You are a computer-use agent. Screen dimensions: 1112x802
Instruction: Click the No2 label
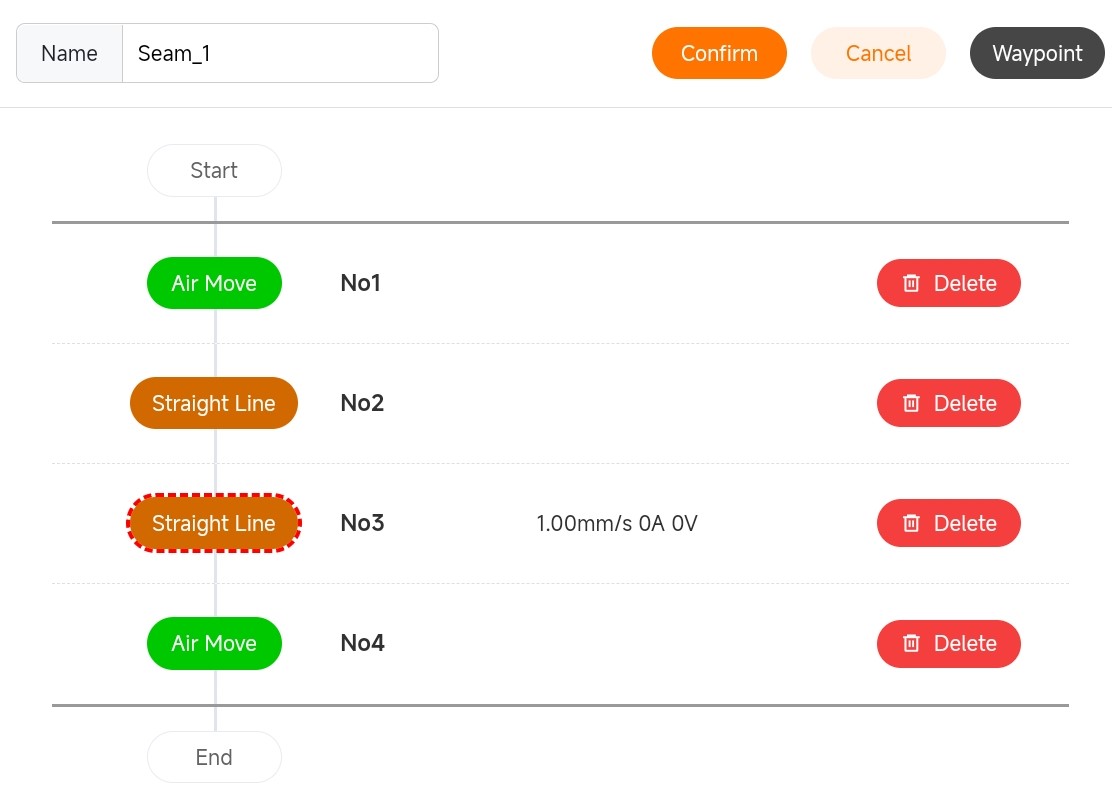(x=362, y=403)
